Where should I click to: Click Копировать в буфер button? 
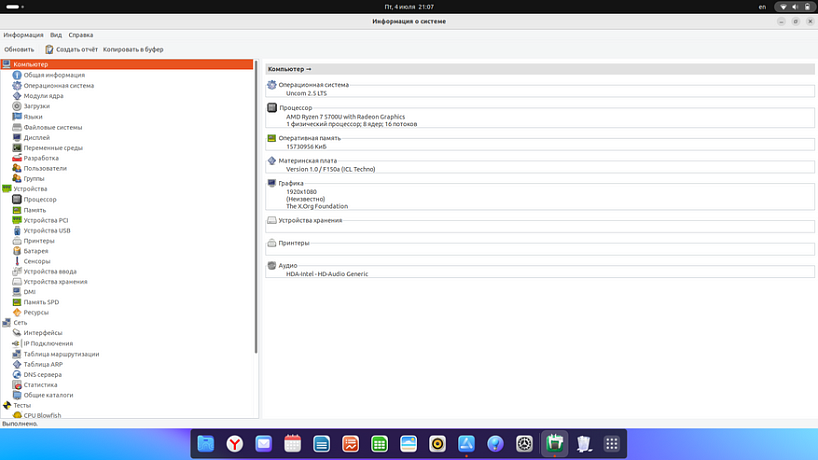(x=133, y=49)
